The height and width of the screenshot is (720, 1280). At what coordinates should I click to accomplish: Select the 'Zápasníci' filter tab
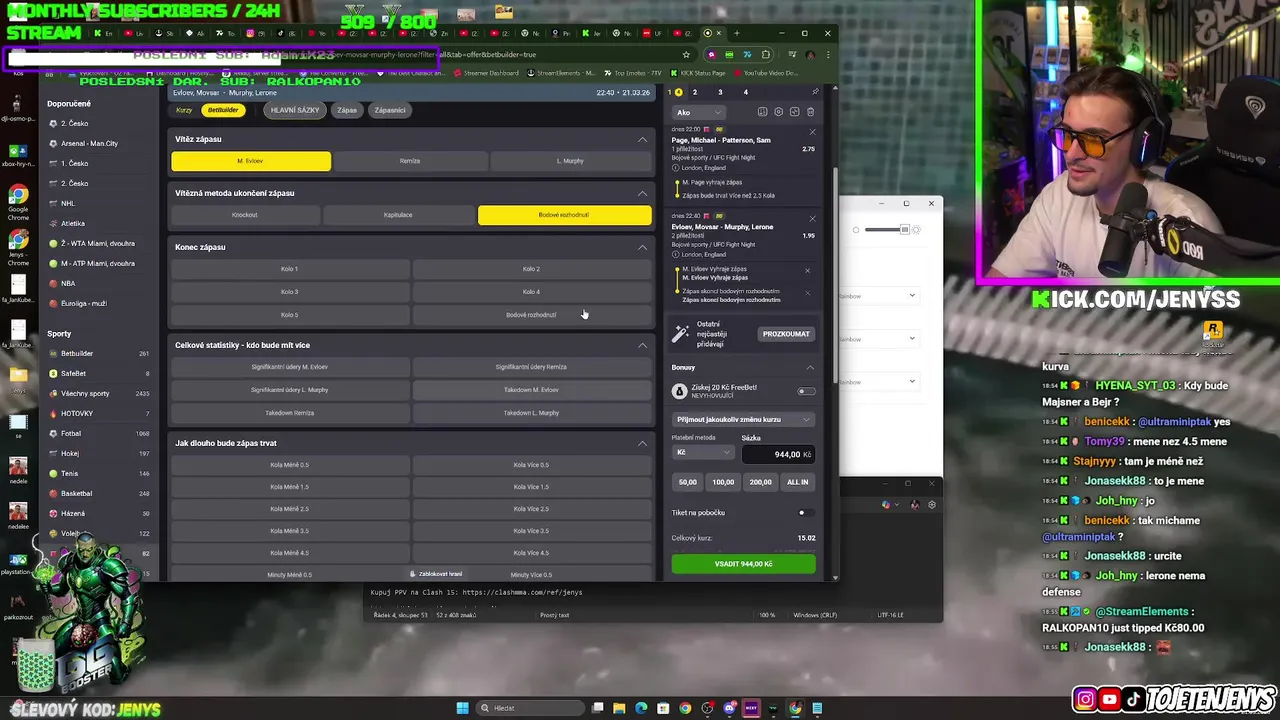point(390,110)
